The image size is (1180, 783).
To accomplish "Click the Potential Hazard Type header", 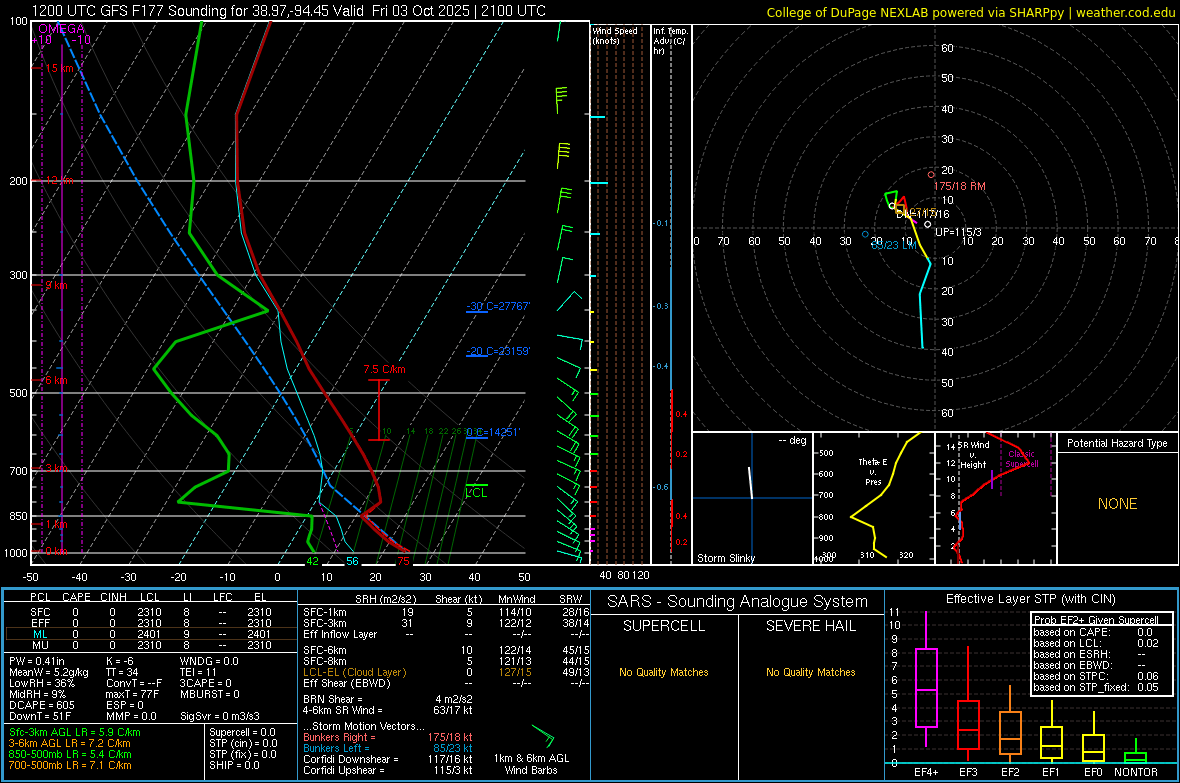I will pyautogui.click(x=1118, y=443).
